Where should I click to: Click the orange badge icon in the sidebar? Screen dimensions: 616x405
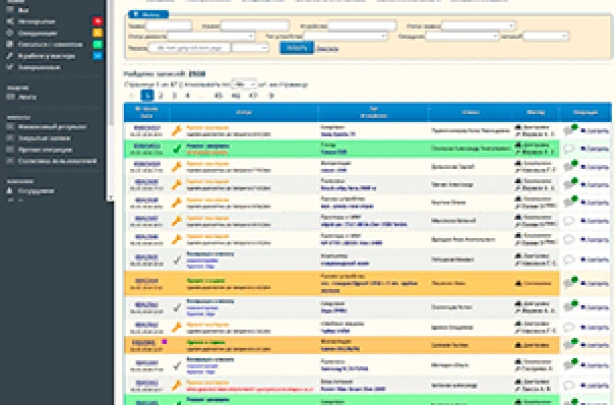[96, 32]
